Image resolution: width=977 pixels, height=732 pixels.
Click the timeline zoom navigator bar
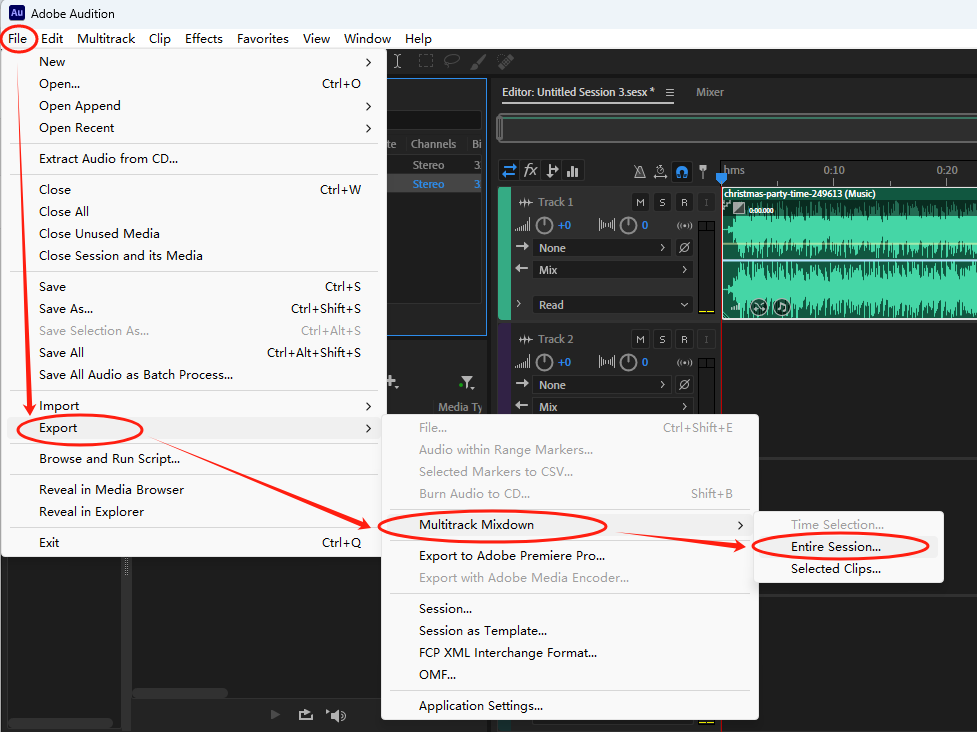(737, 128)
